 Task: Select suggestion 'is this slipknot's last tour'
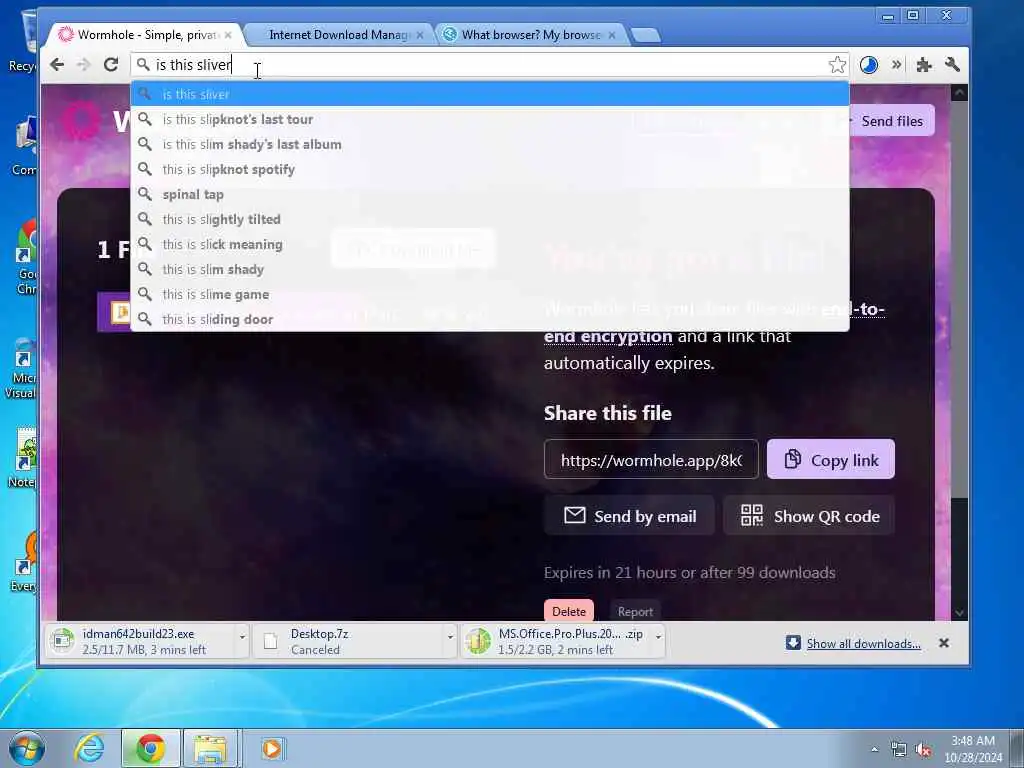click(490, 120)
